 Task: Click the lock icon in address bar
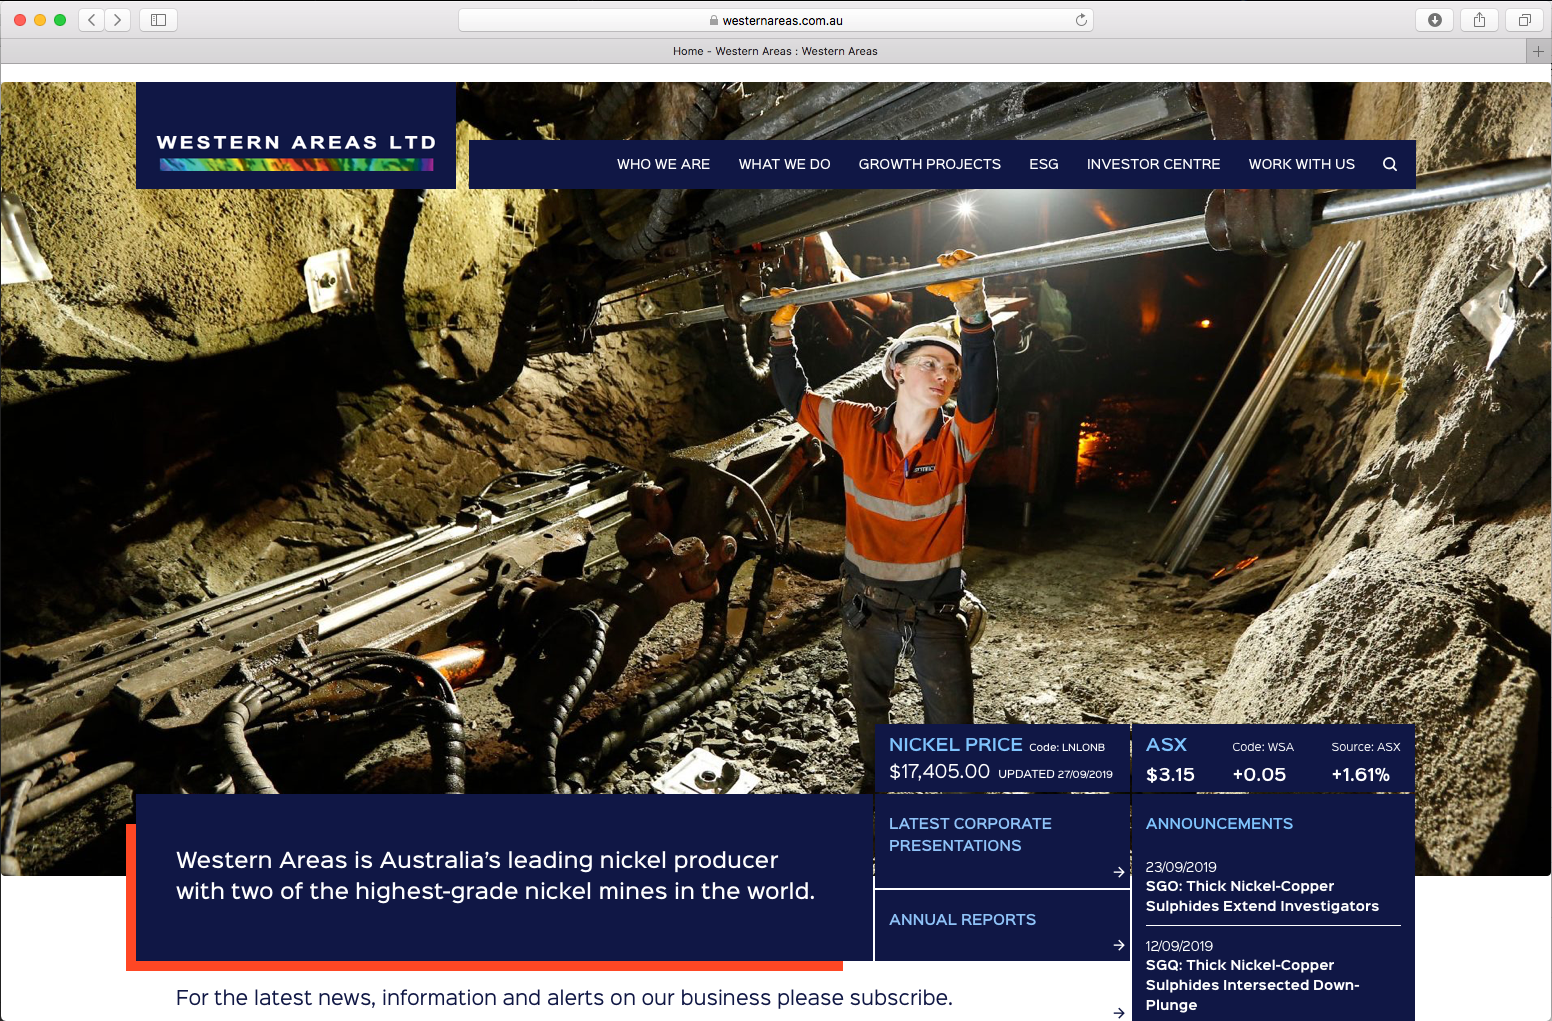click(x=714, y=20)
